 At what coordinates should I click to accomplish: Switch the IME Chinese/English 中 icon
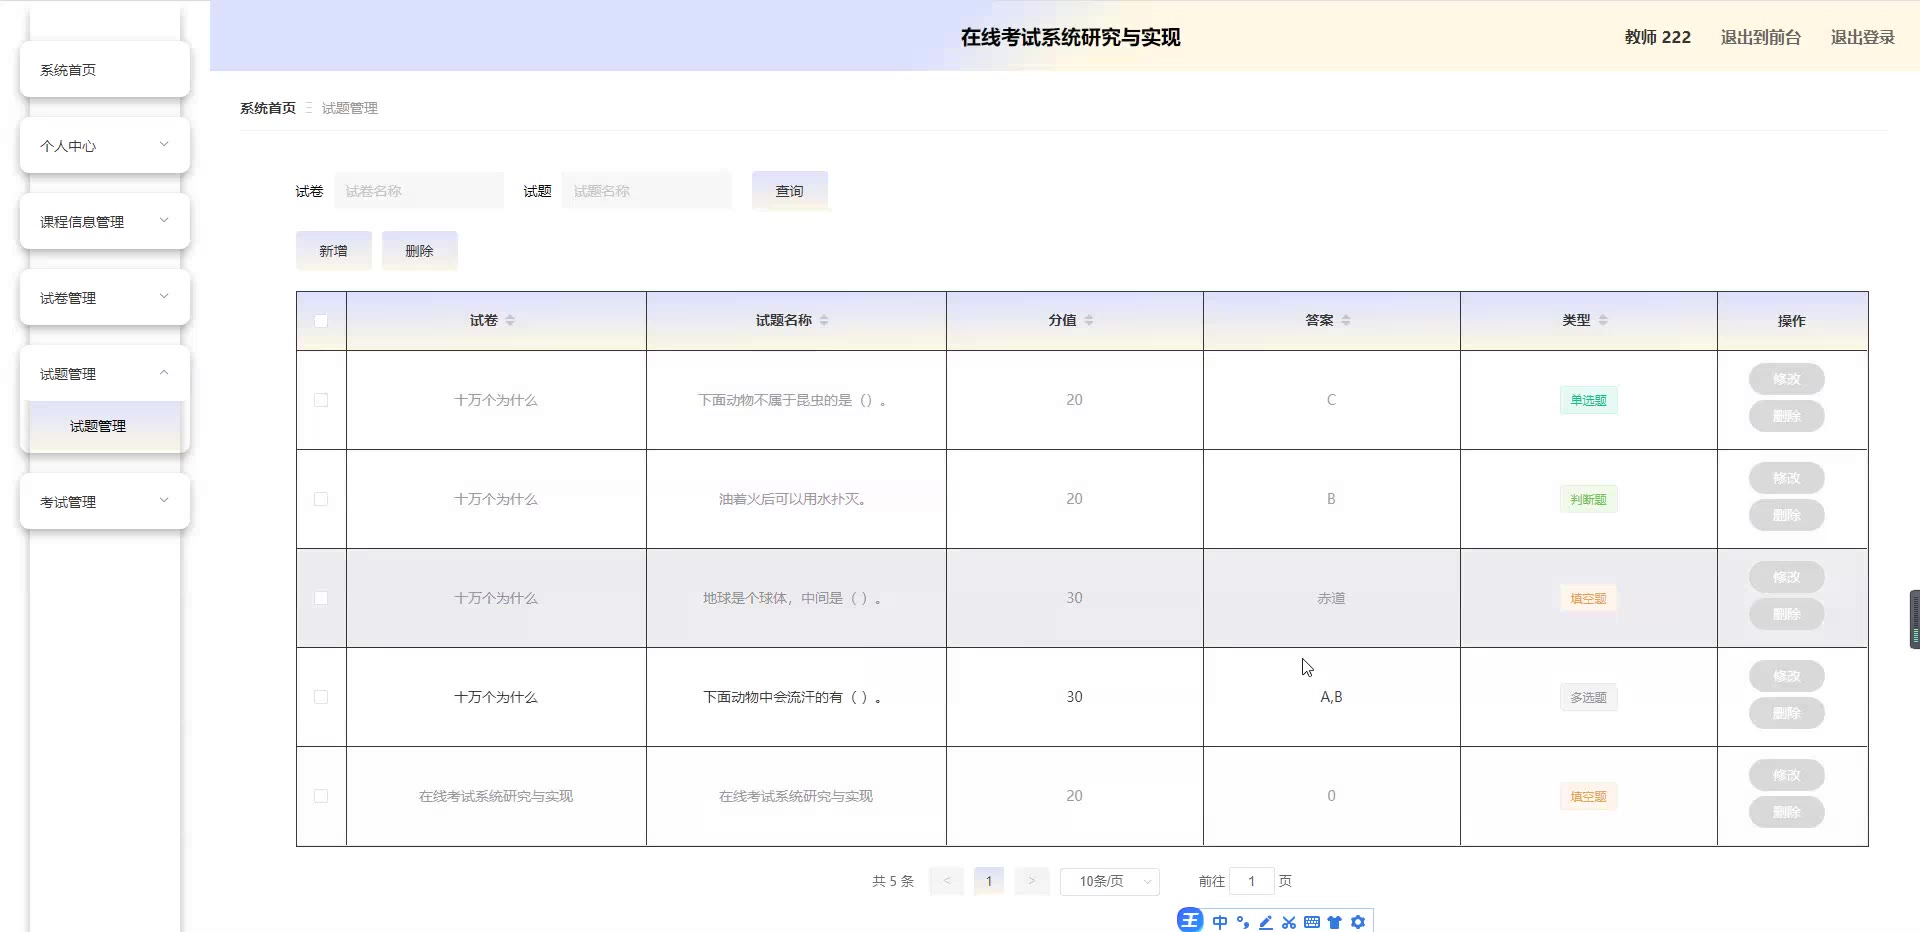coord(1220,922)
